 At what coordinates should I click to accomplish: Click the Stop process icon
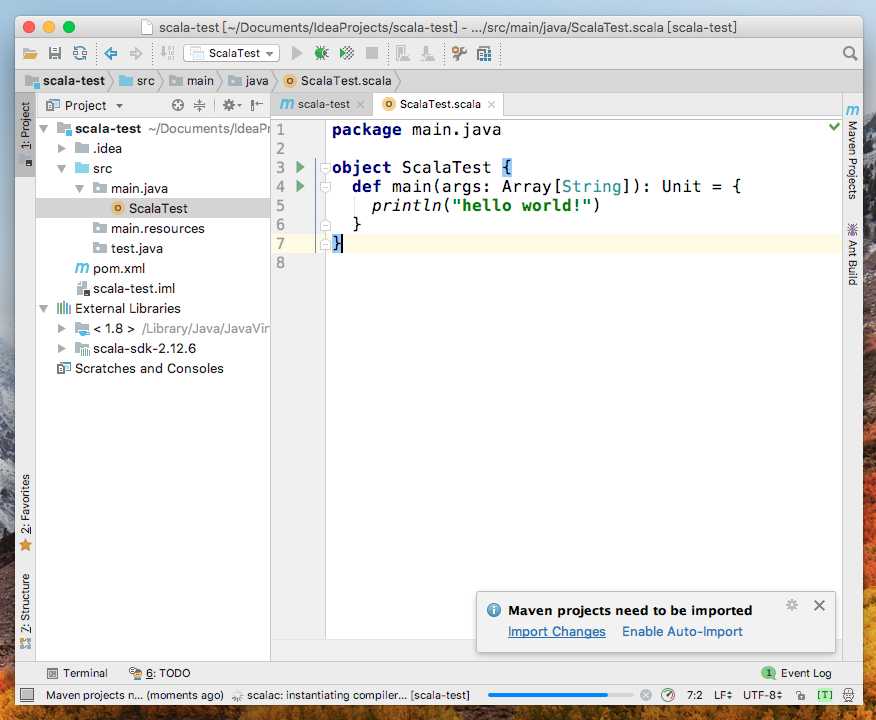tap(372, 54)
